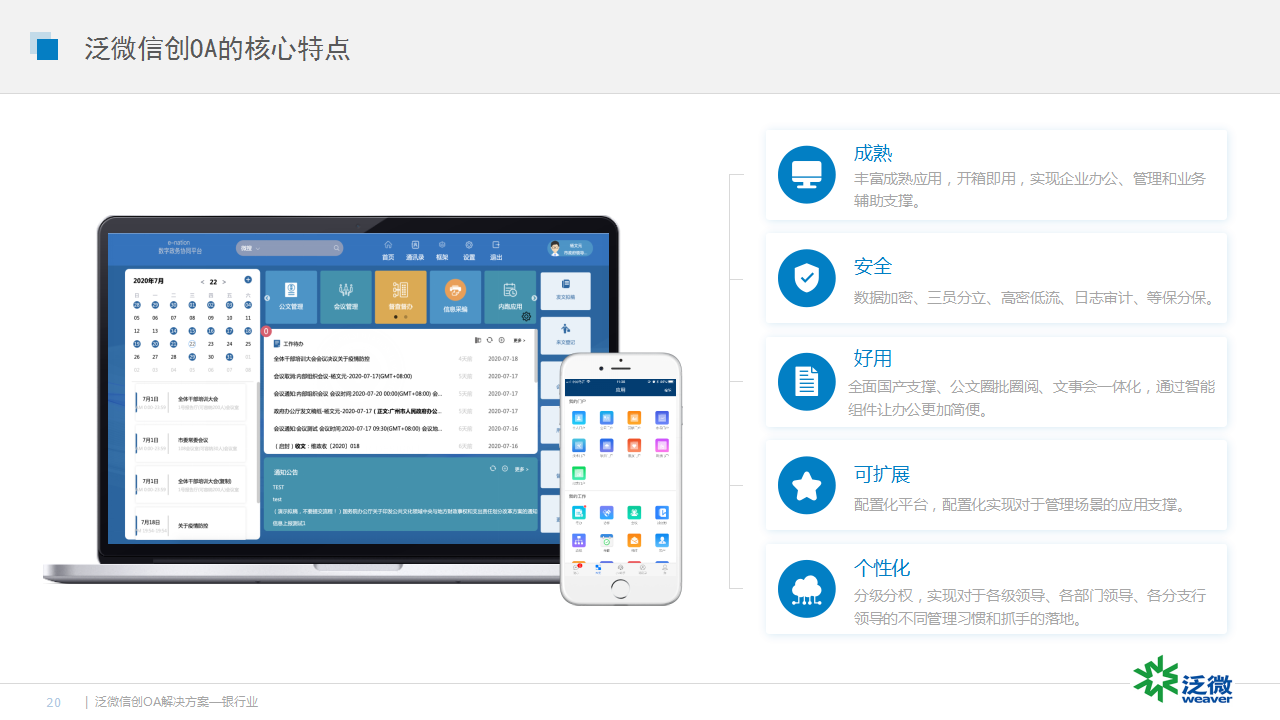Click the gear icon on the tile row

tap(526, 316)
